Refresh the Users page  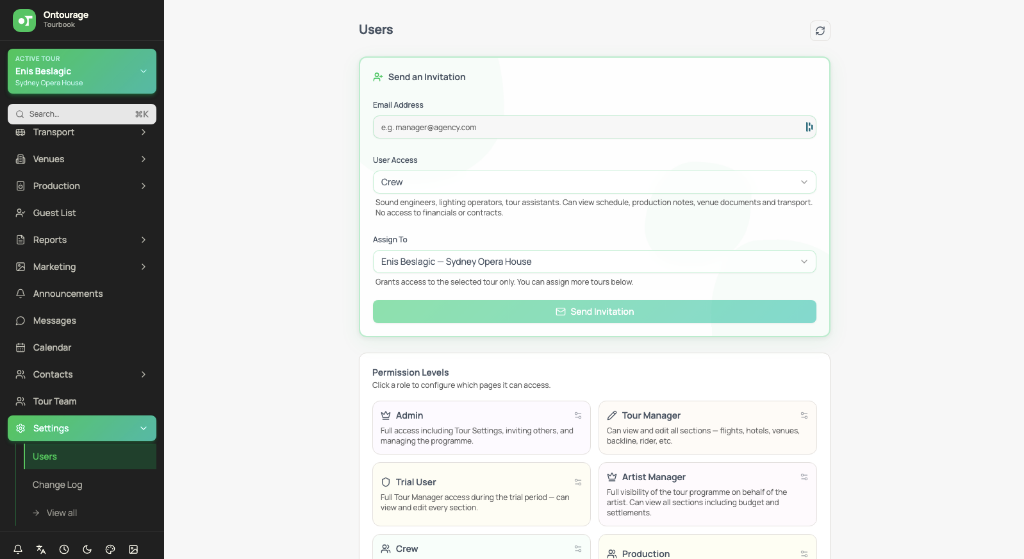pyautogui.click(x=820, y=31)
